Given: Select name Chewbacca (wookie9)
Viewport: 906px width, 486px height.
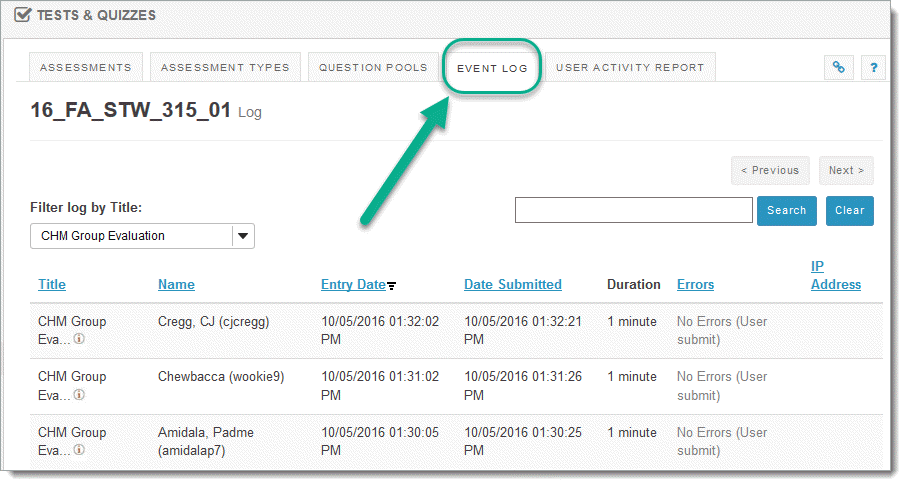Looking at the screenshot, I should tap(221, 376).
